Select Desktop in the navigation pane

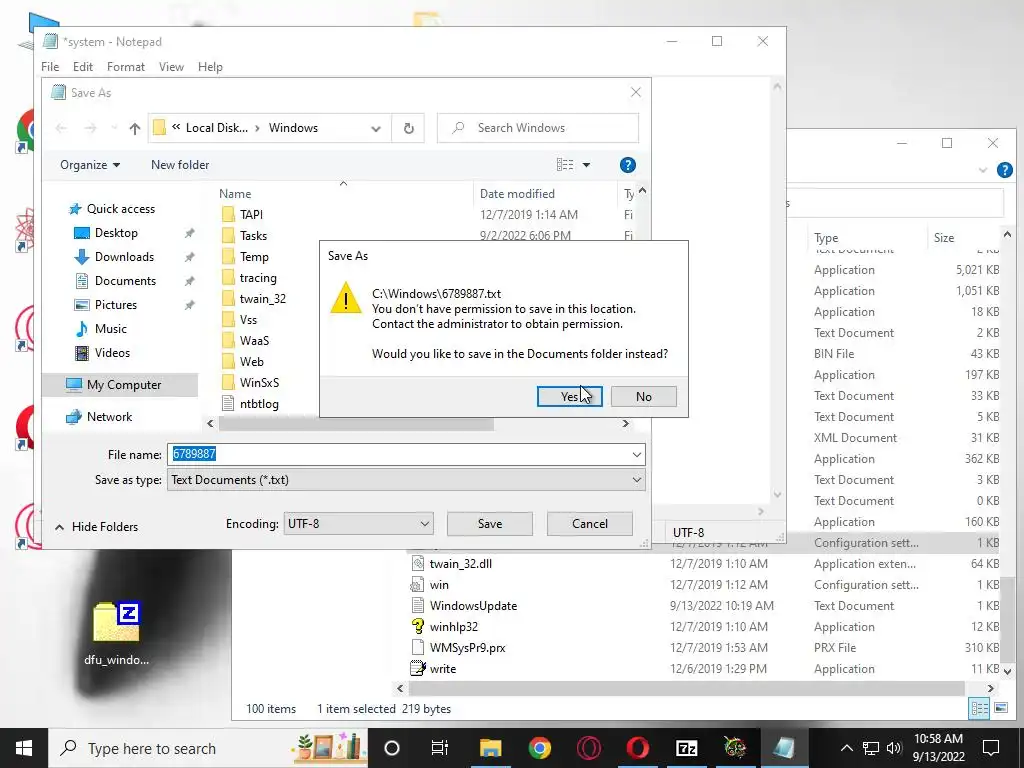coord(116,233)
